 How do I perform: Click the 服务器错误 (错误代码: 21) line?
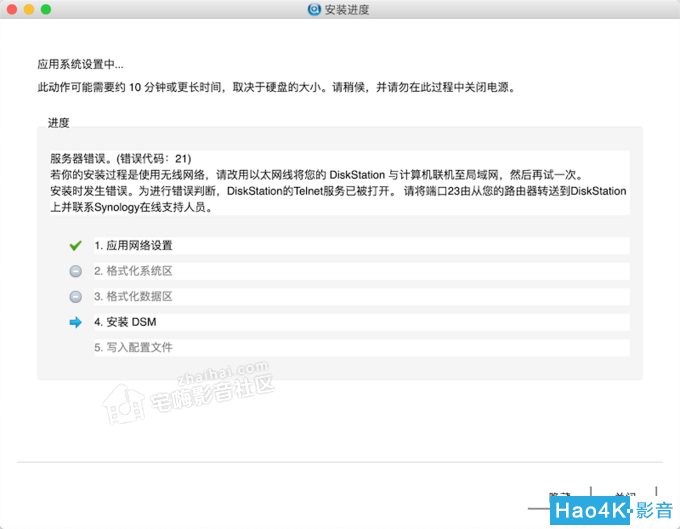121,159
